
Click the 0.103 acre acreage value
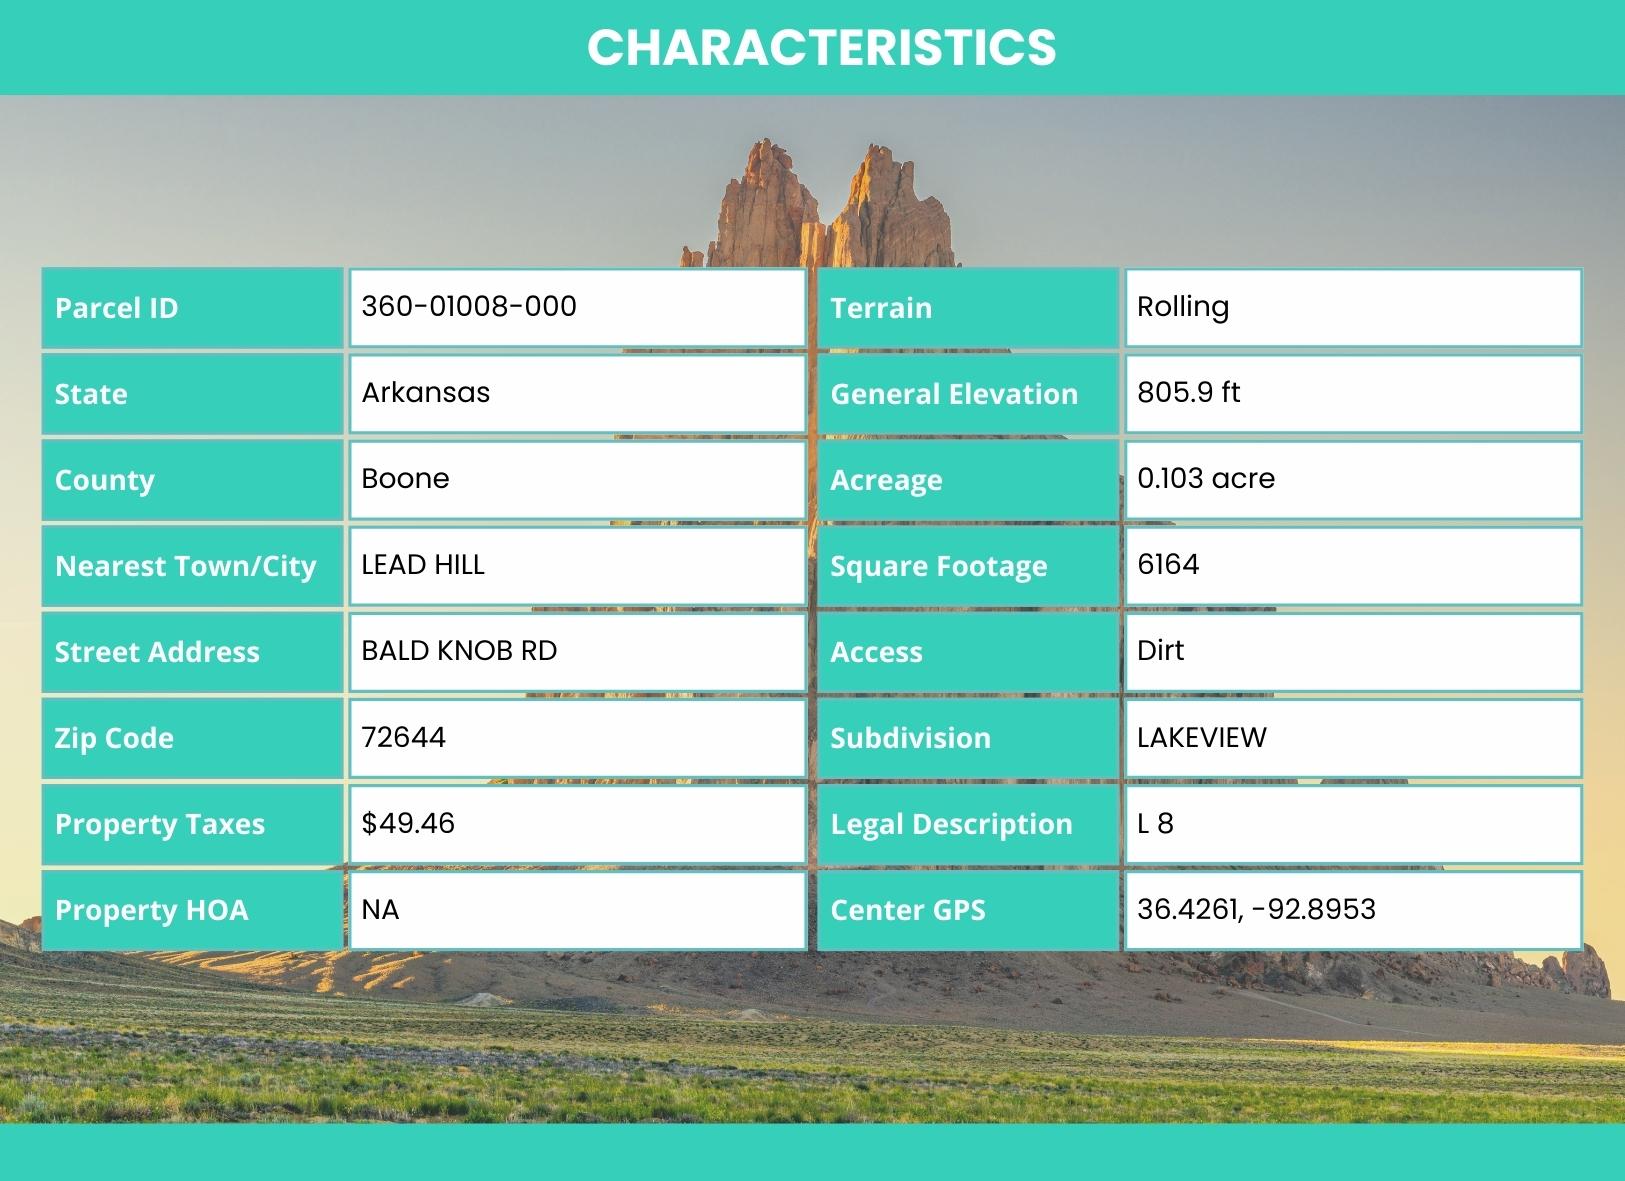click(1206, 478)
